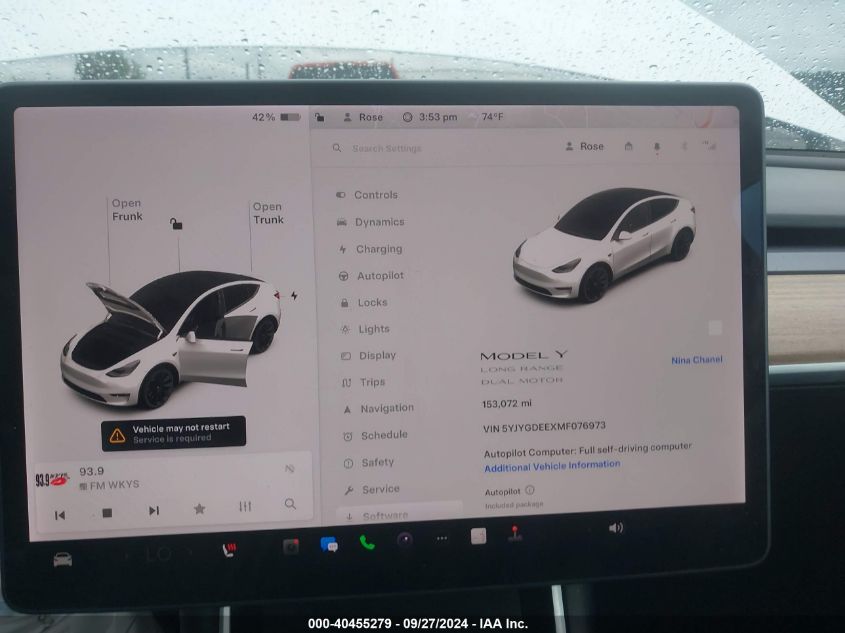The image size is (845, 633).
Task: Tap the media search magnifier icon
Action: pyautogui.click(x=290, y=505)
